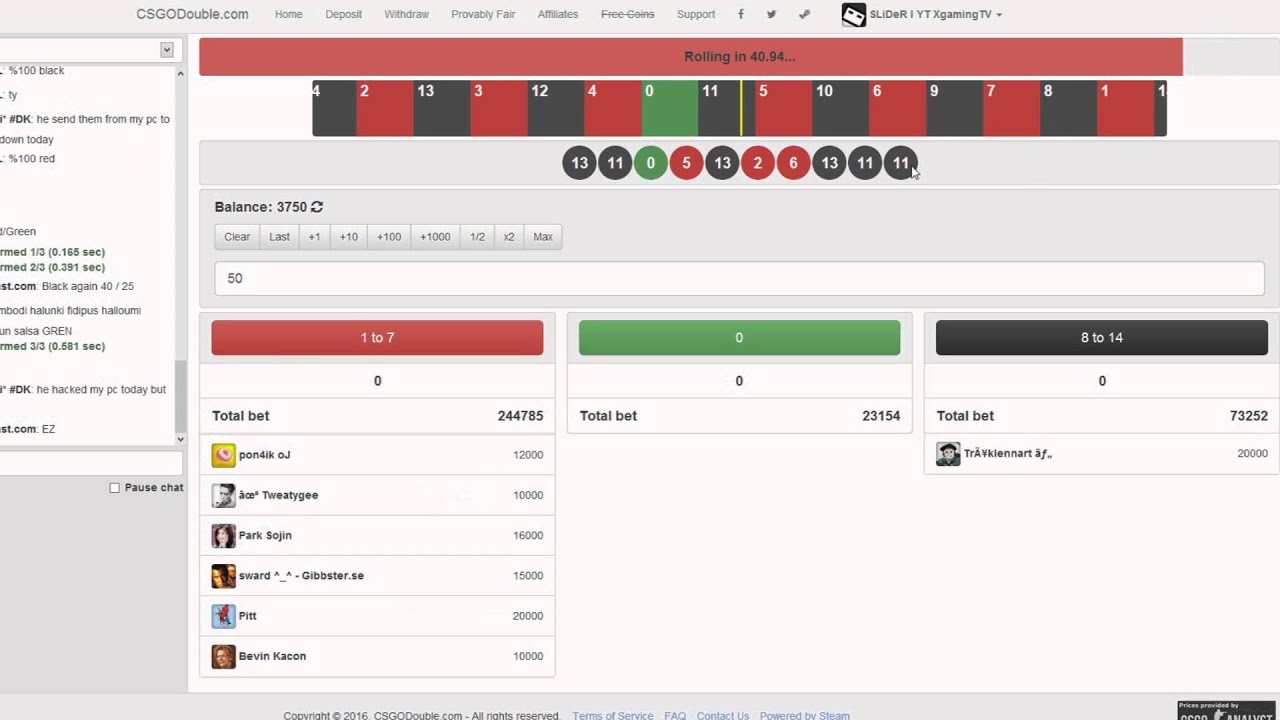Click the black 12 tile on roulette wheel
Viewport: 1280px width, 720px height.
pos(555,108)
